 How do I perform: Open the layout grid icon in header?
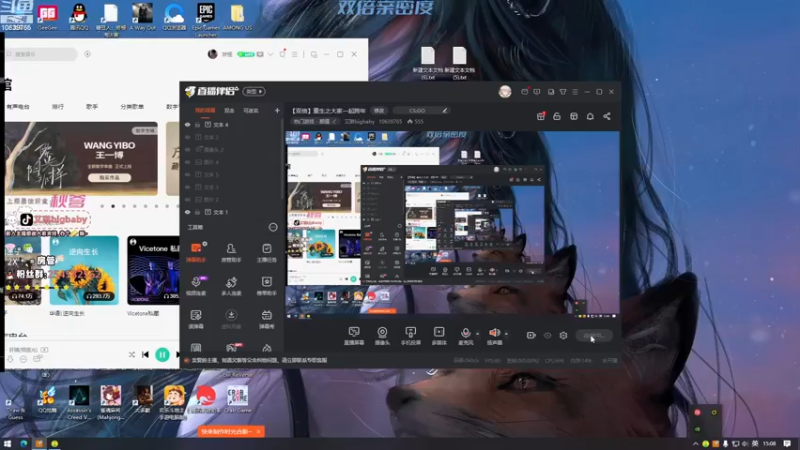coord(574,116)
